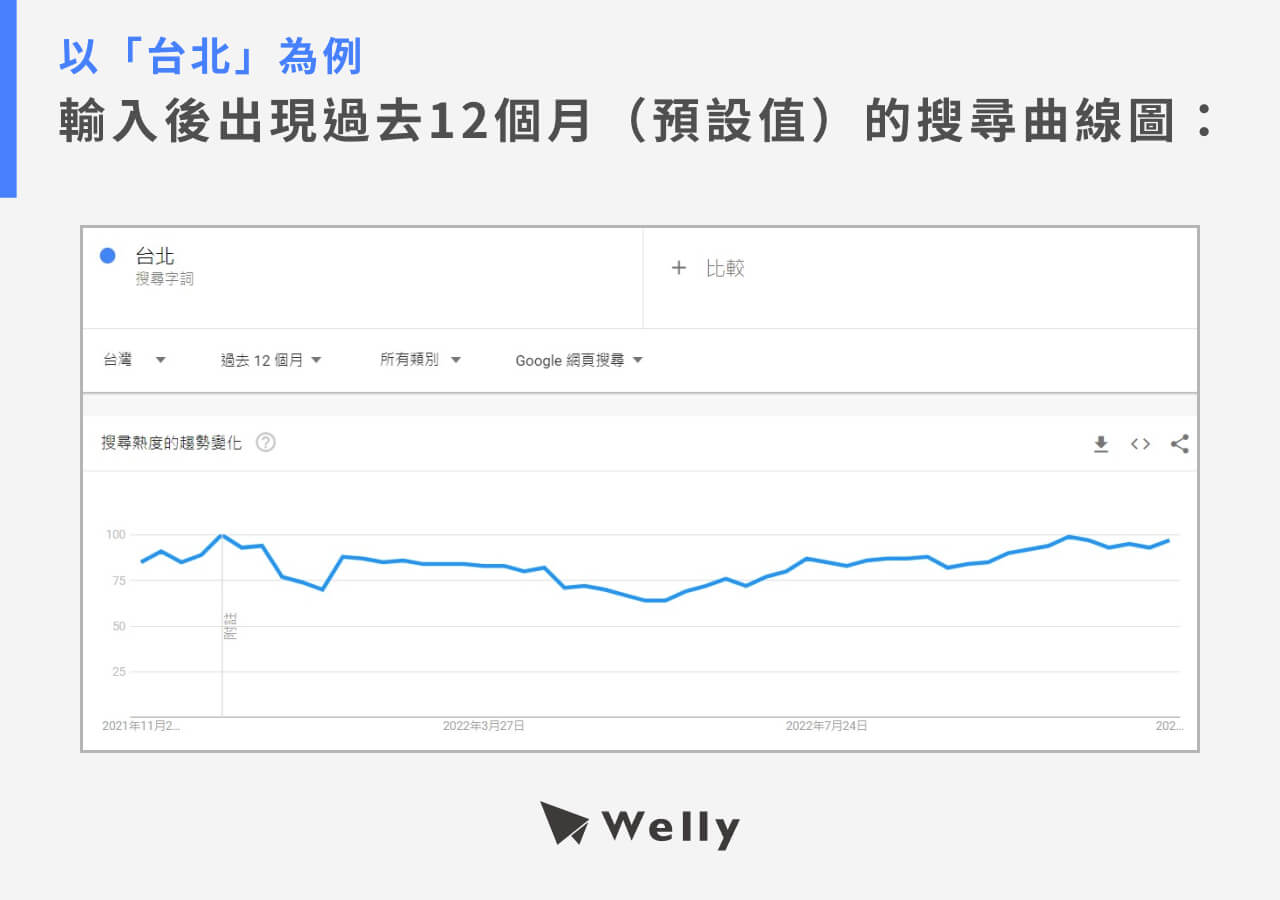Click the help question mark beside 搜尋熱度的趨勢變化
The height and width of the screenshot is (900, 1280).
(x=265, y=442)
